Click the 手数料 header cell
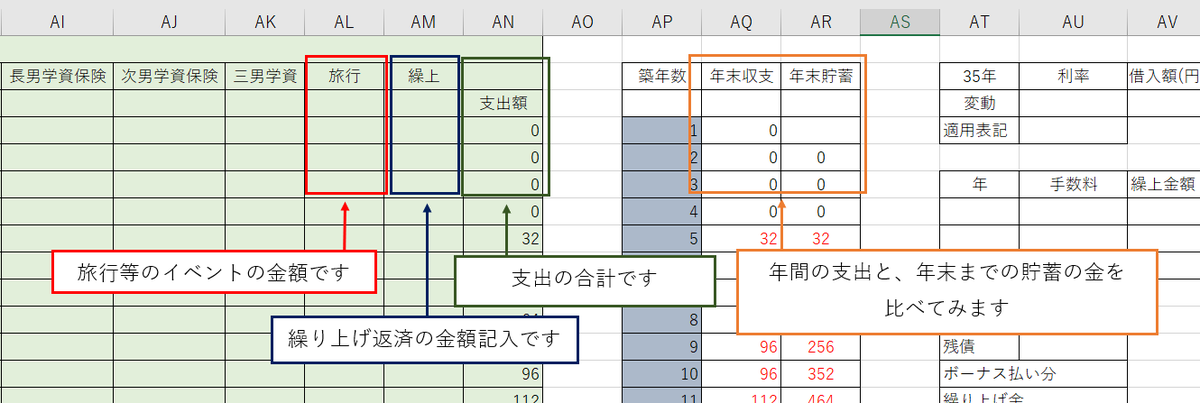Viewport: 1200px width, 403px height. tap(1074, 184)
